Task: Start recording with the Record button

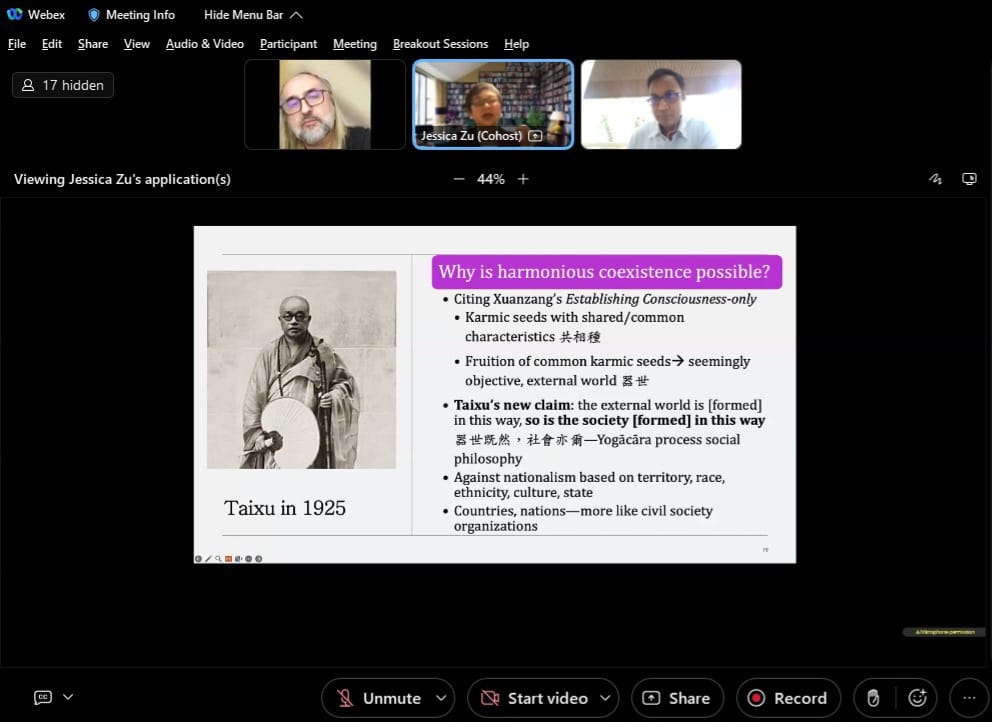Action: point(788,698)
